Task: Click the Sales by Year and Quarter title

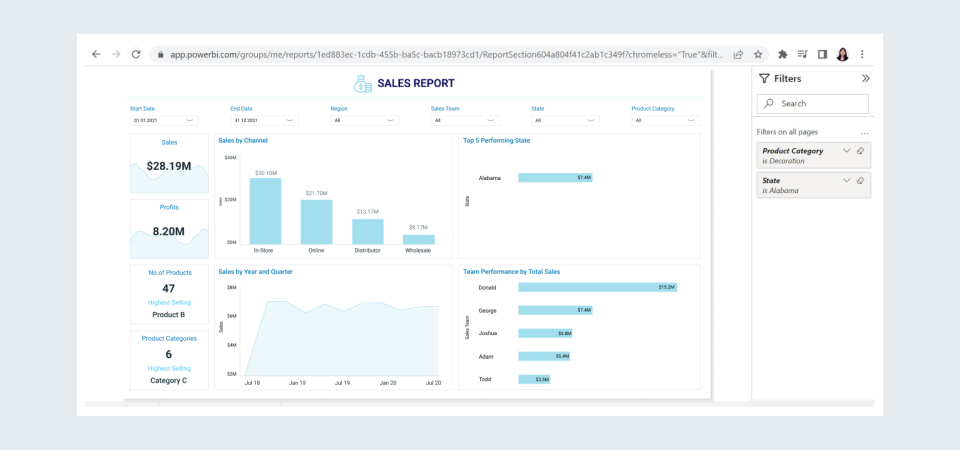Action: (x=255, y=271)
